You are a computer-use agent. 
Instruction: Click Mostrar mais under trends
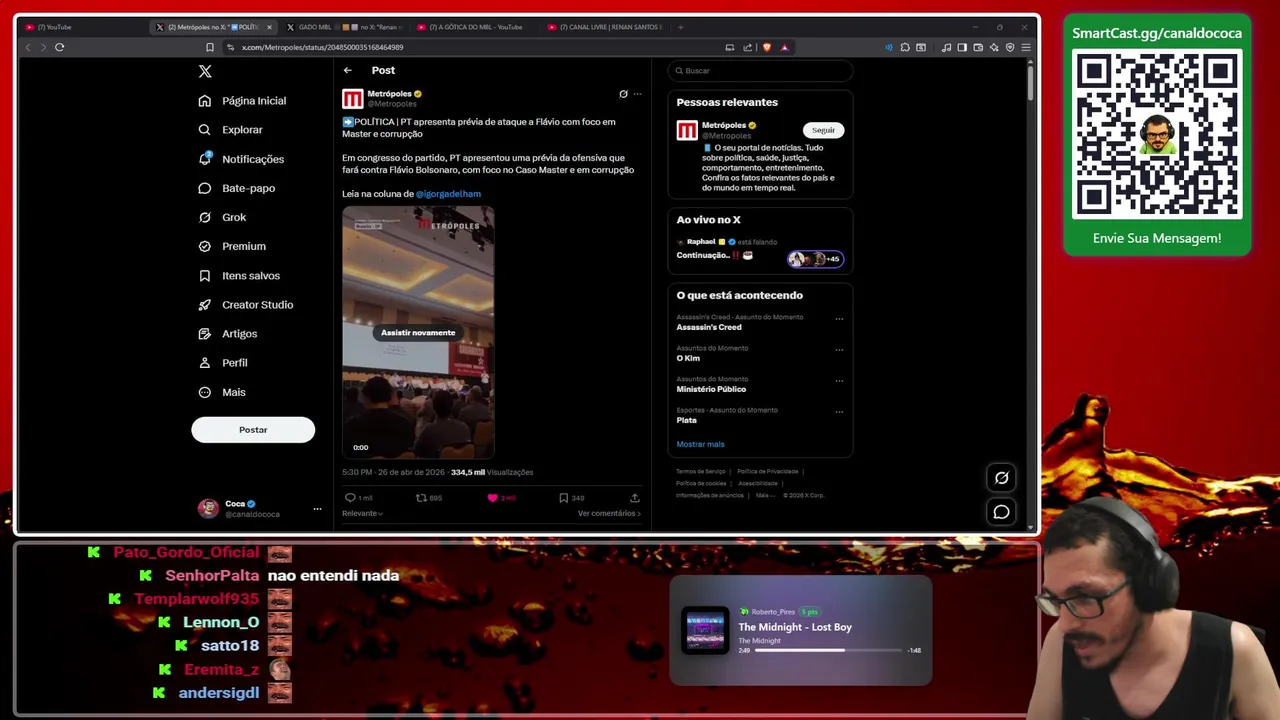click(700, 444)
